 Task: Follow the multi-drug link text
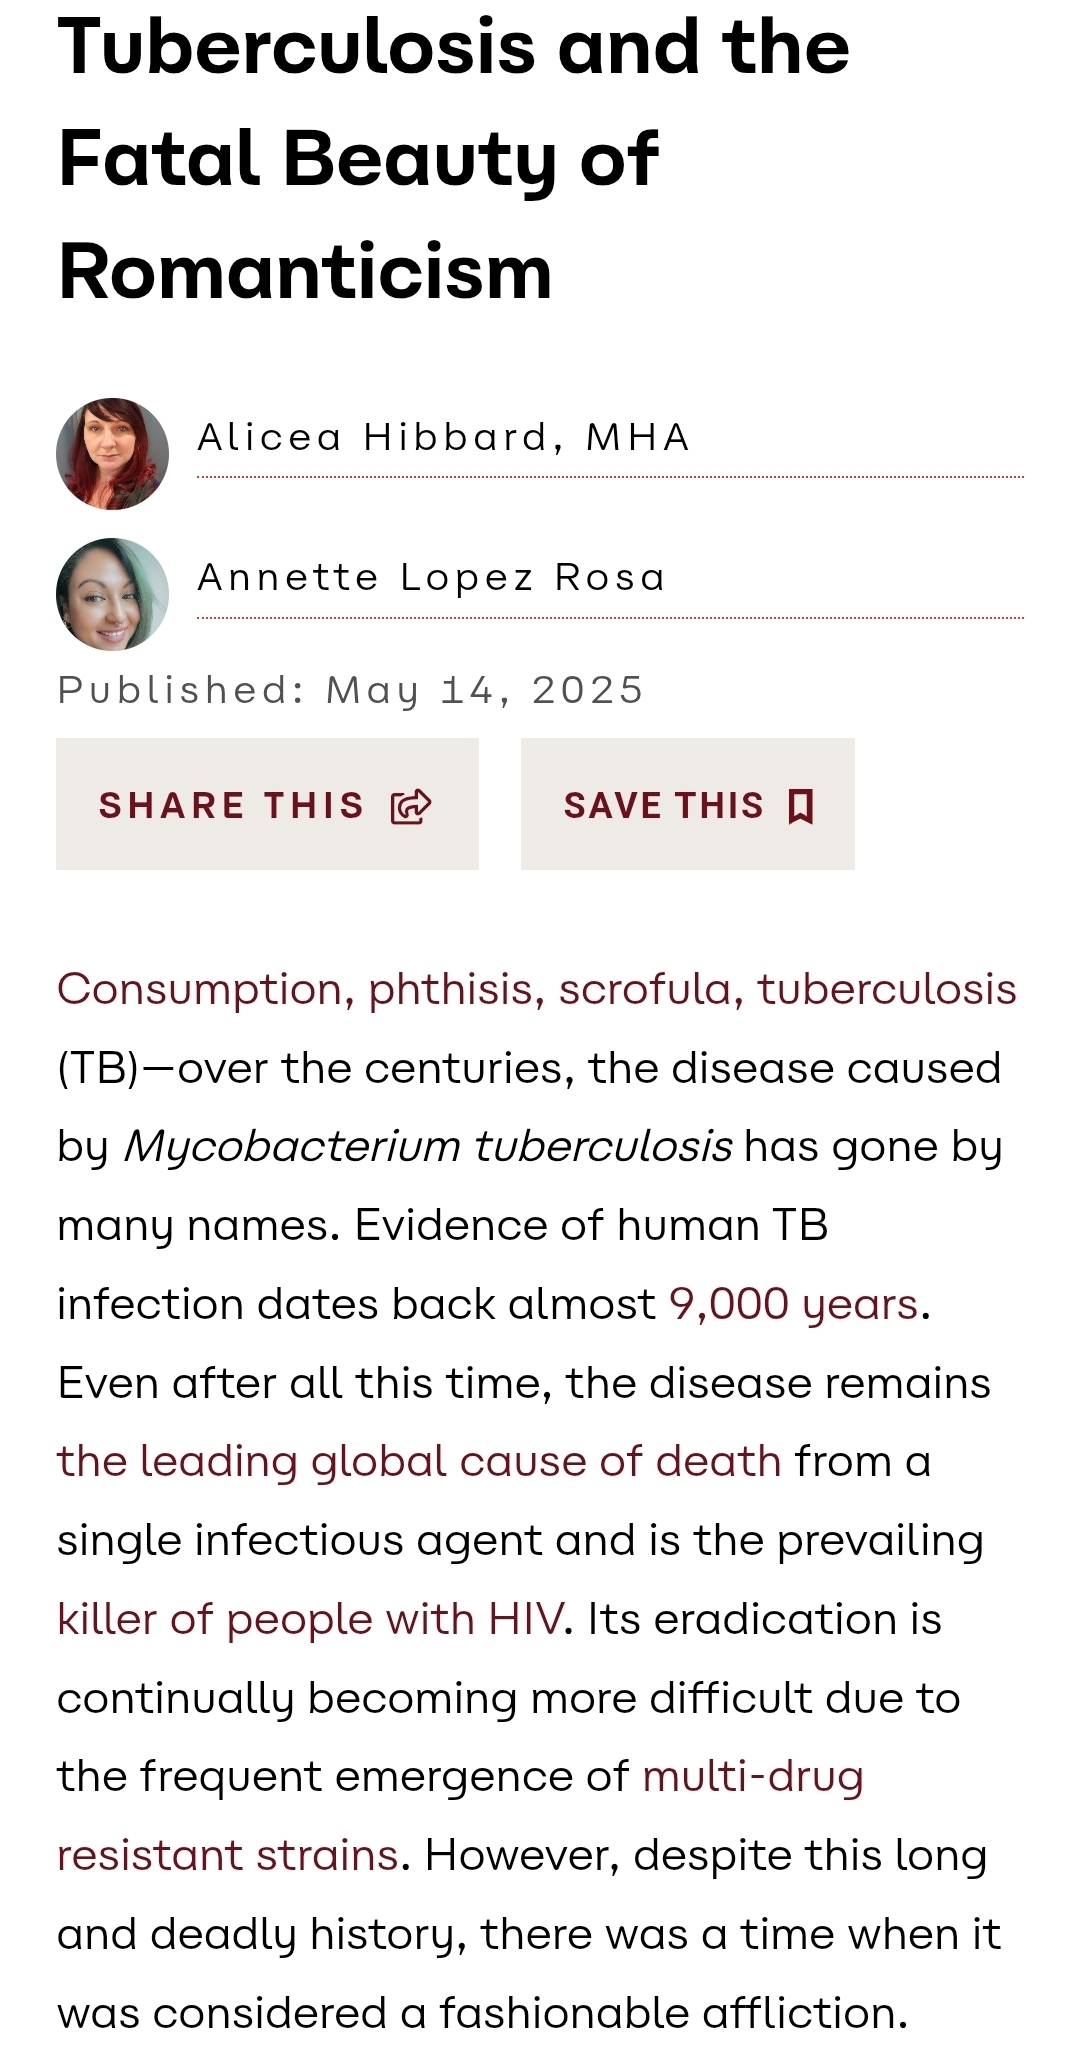pos(753,1777)
